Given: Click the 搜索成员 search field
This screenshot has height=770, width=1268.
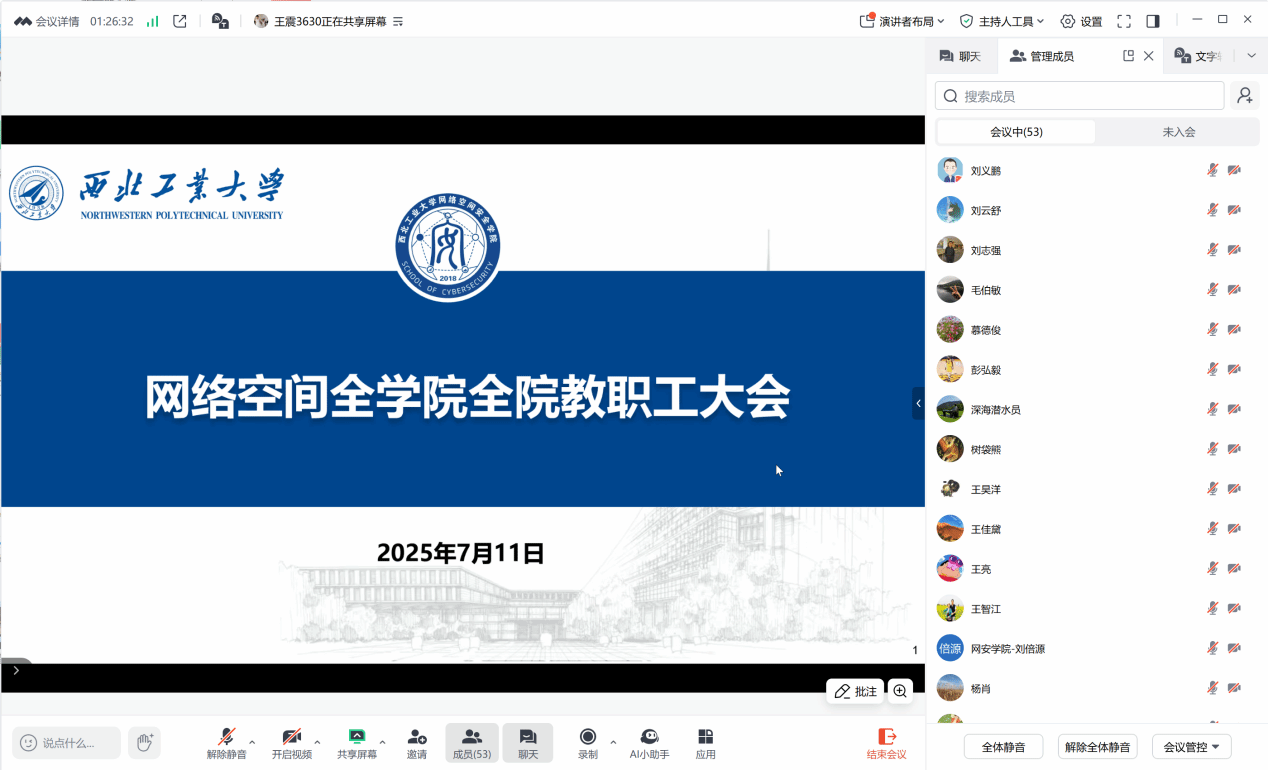Looking at the screenshot, I should (1080, 96).
